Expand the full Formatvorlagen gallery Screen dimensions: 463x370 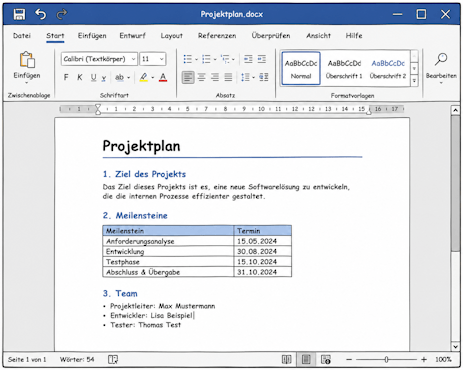(414, 81)
